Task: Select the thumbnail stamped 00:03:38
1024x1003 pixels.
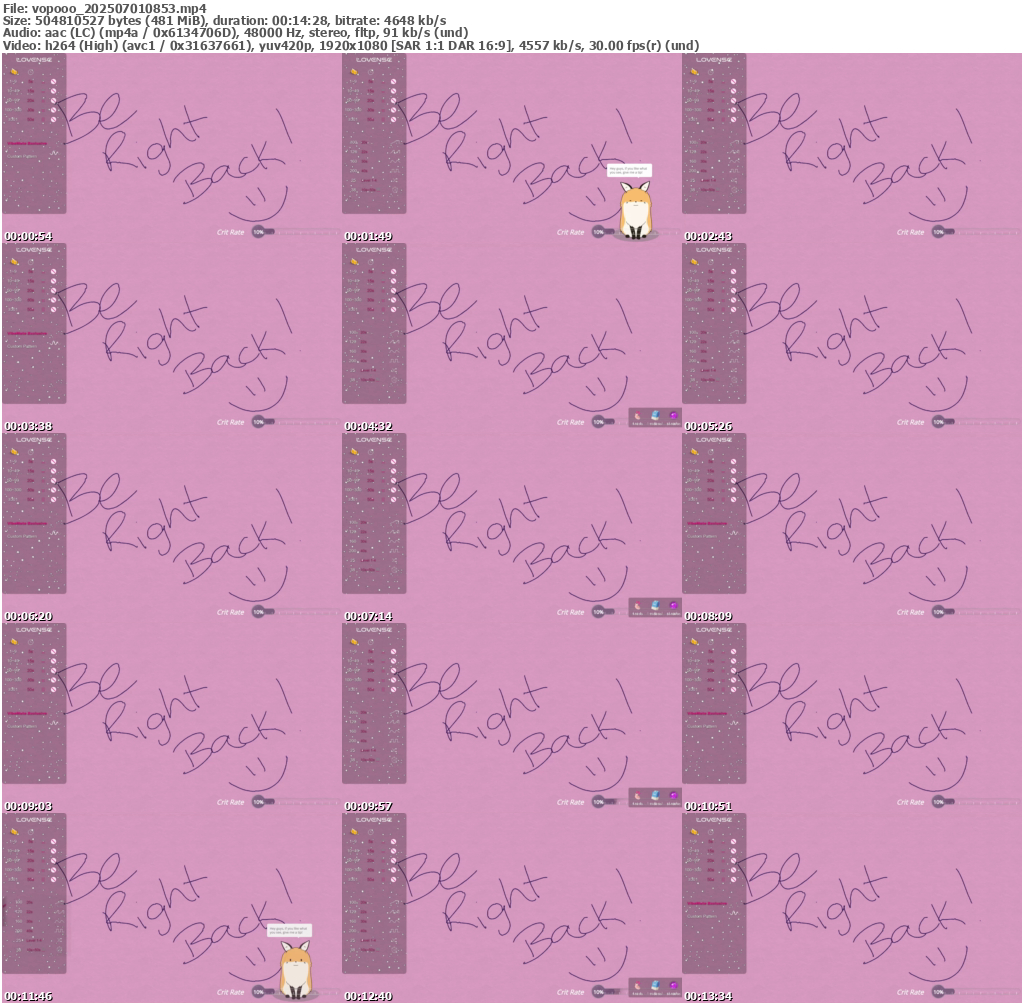Action: pos(172,338)
